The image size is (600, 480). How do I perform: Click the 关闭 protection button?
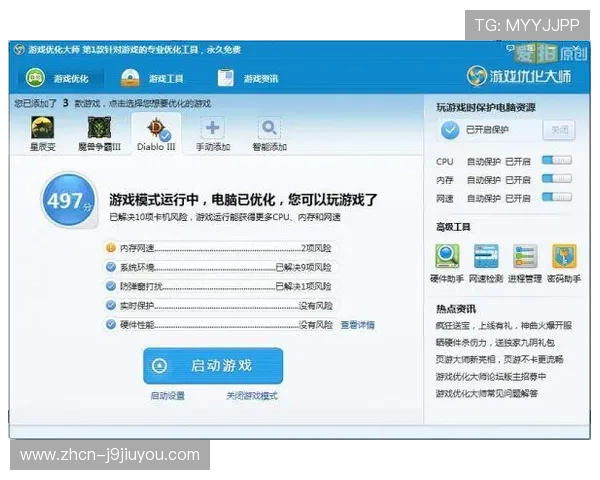tap(558, 130)
